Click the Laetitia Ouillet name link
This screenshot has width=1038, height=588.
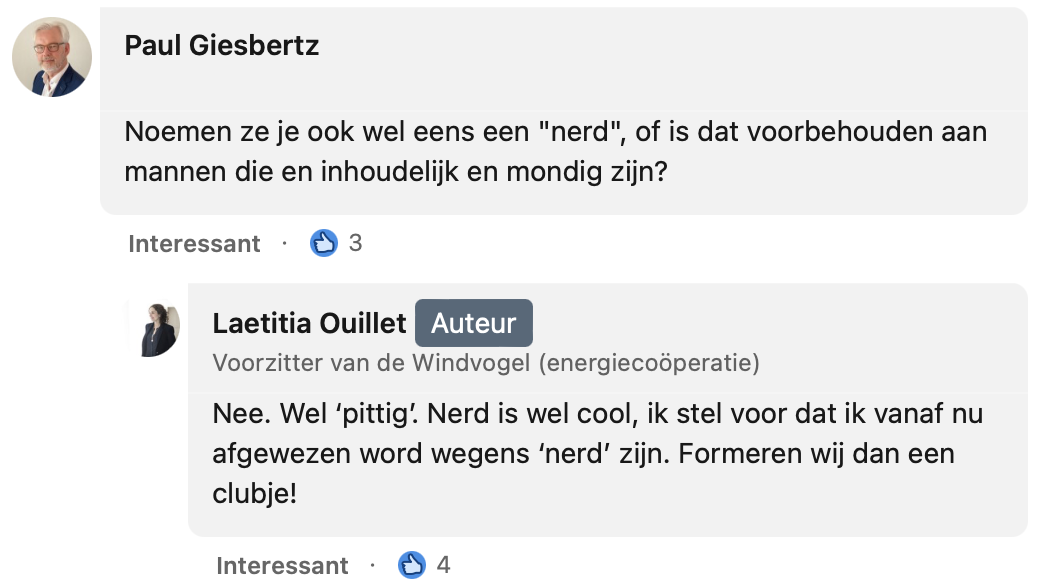click(310, 323)
